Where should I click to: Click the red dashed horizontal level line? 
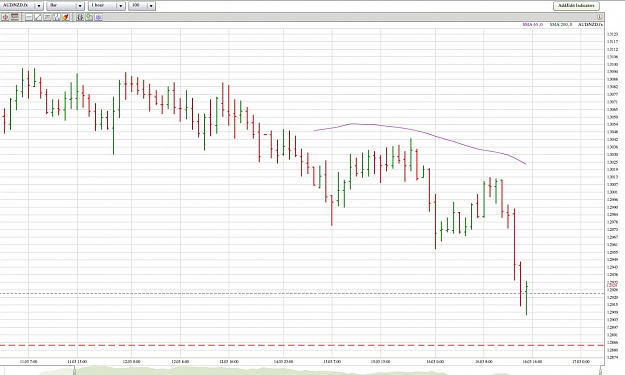point(302,345)
